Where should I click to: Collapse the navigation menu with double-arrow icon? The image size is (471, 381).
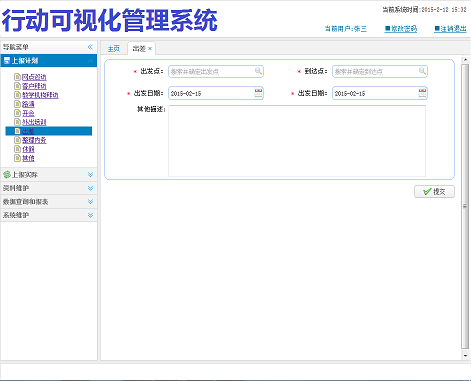coord(90,47)
